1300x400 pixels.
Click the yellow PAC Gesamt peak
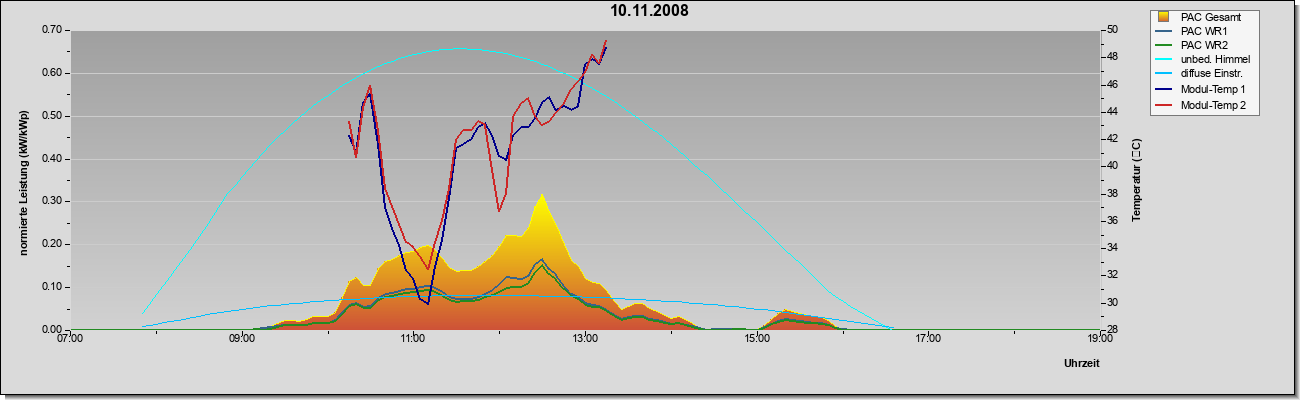coord(541,196)
